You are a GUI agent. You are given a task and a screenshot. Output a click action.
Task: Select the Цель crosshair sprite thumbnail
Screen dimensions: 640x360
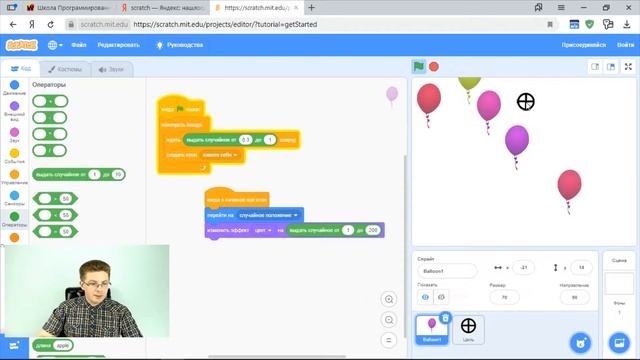coord(468,329)
